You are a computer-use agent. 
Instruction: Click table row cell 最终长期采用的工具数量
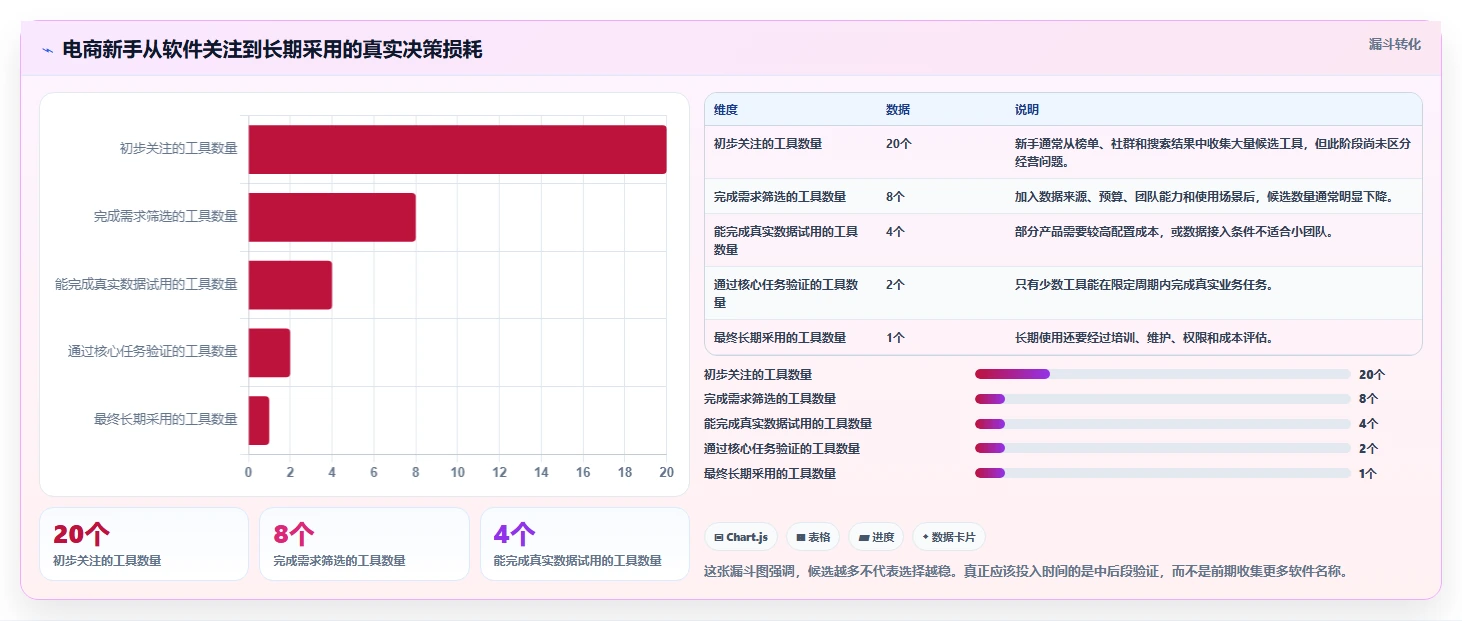pyautogui.click(x=780, y=338)
